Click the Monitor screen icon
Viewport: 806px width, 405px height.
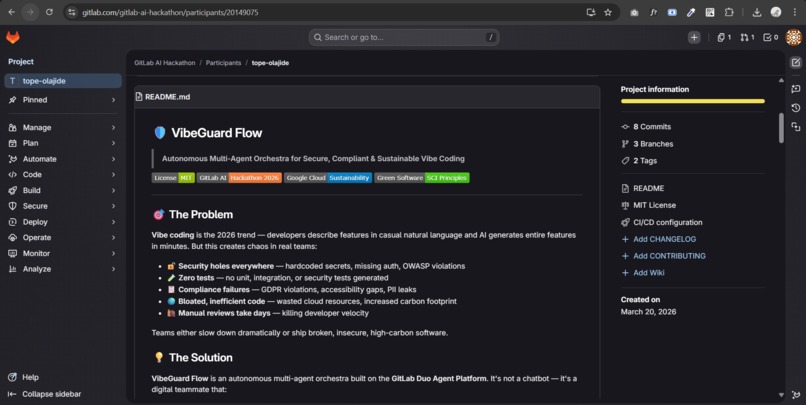pos(13,253)
